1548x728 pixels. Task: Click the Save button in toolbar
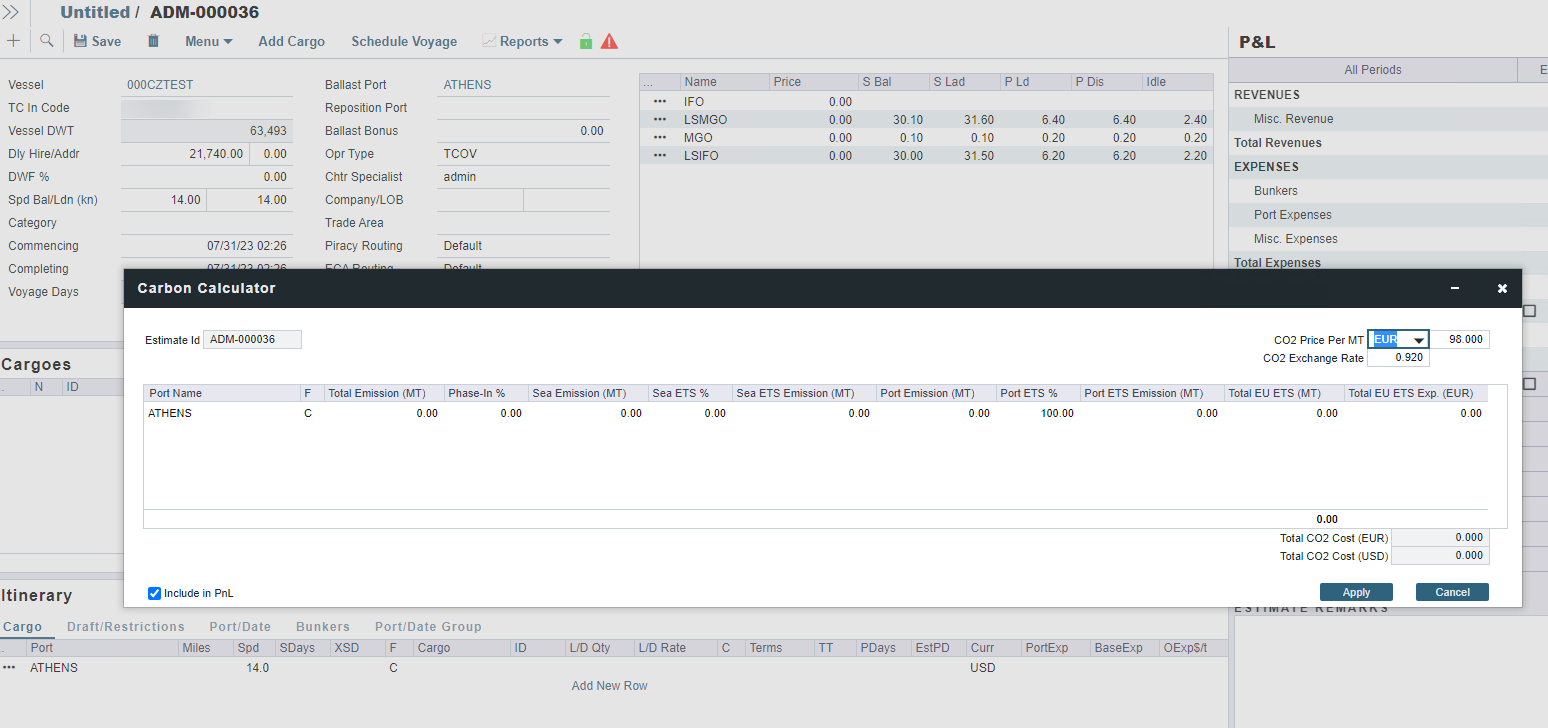pos(97,41)
